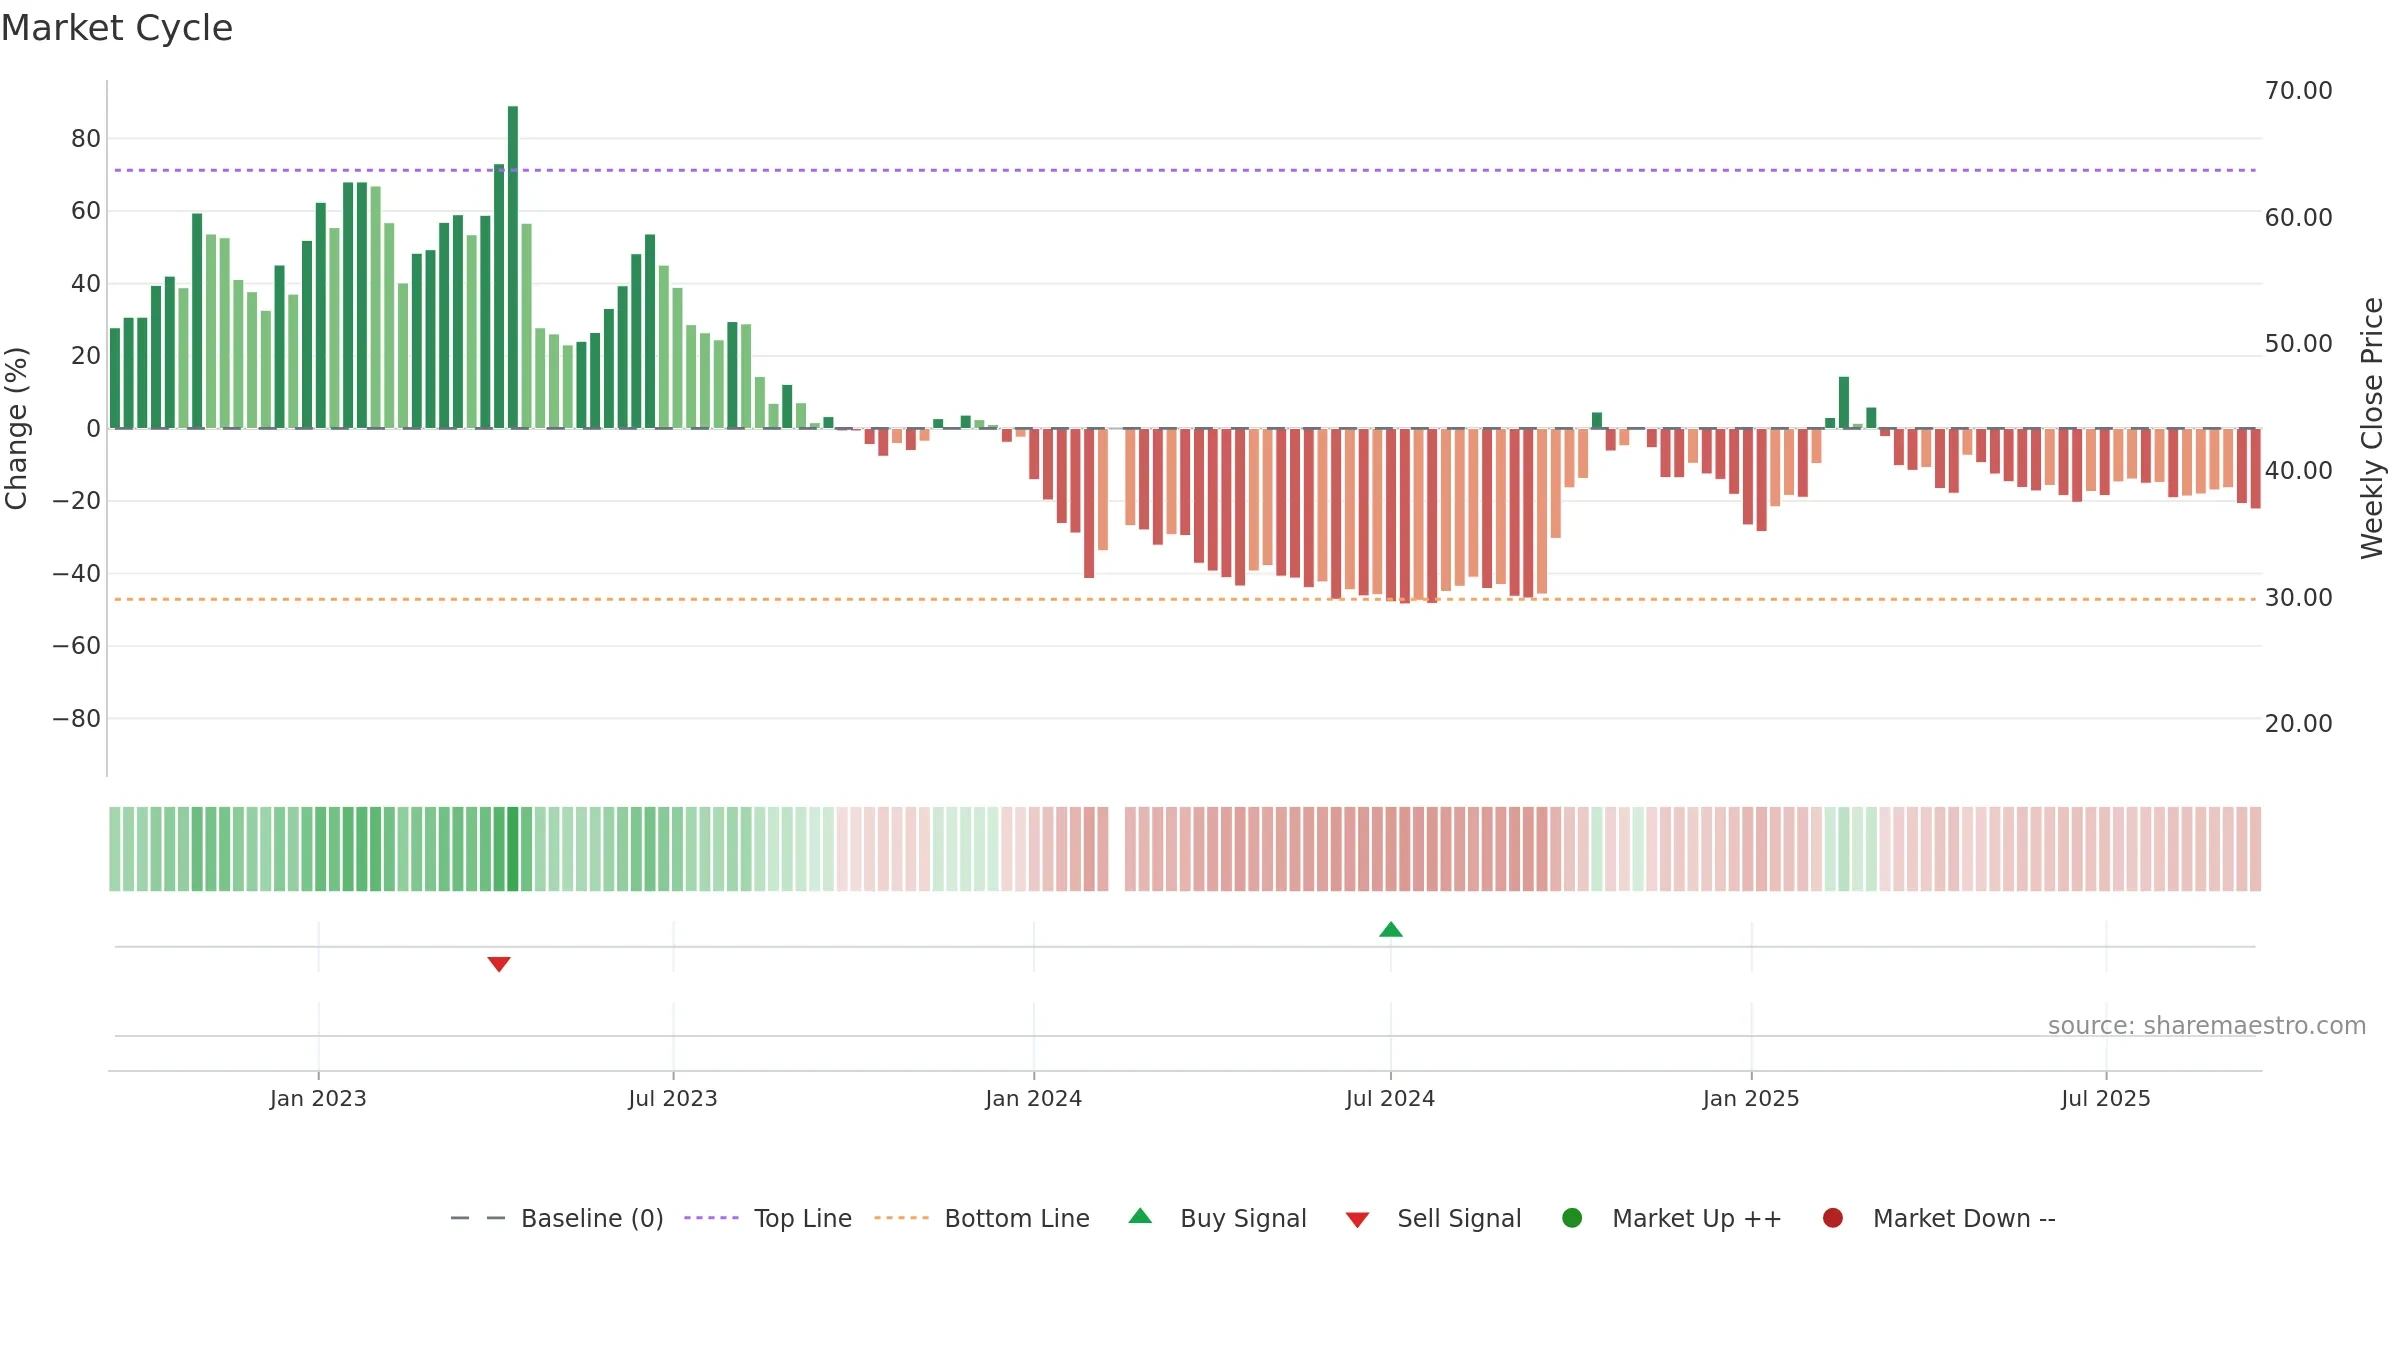Viewport: 2400px width, 1350px height.
Task: Toggle the Bottom Line legend entry
Action: (x=982, y=1218)
